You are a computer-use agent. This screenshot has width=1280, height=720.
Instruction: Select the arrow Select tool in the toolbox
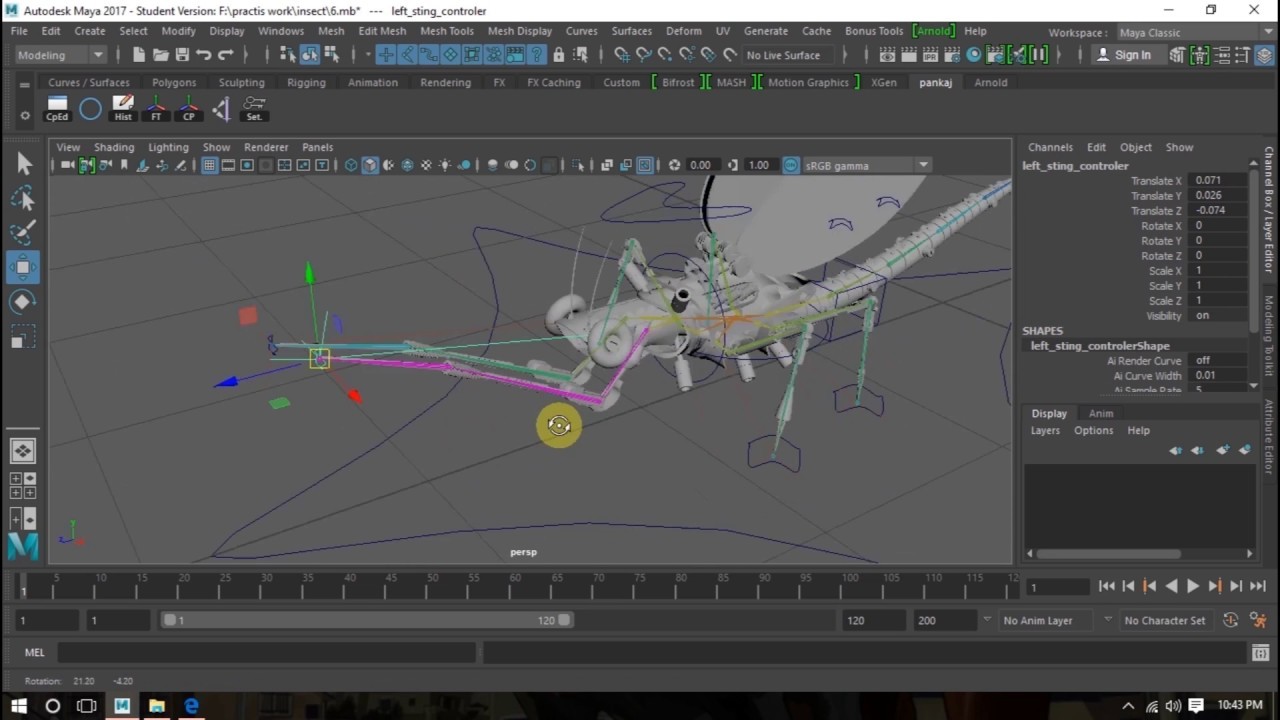[25, 163]
